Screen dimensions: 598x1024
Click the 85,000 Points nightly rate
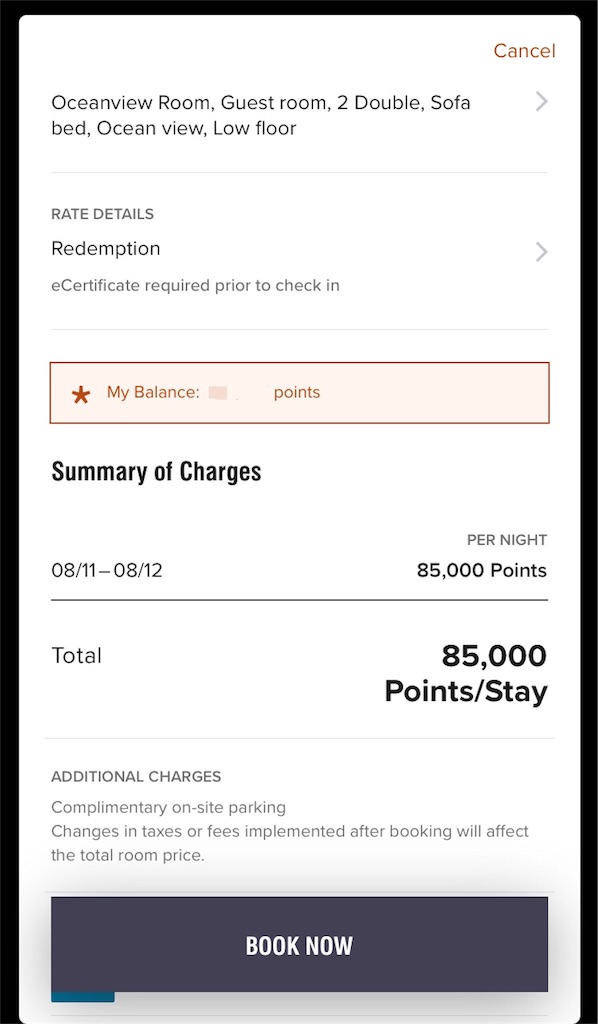pos(482,571)
